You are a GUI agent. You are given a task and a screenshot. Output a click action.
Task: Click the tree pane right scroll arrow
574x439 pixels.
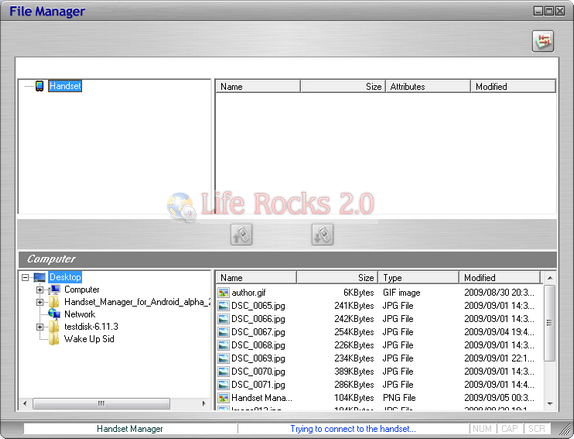[204, 403]
